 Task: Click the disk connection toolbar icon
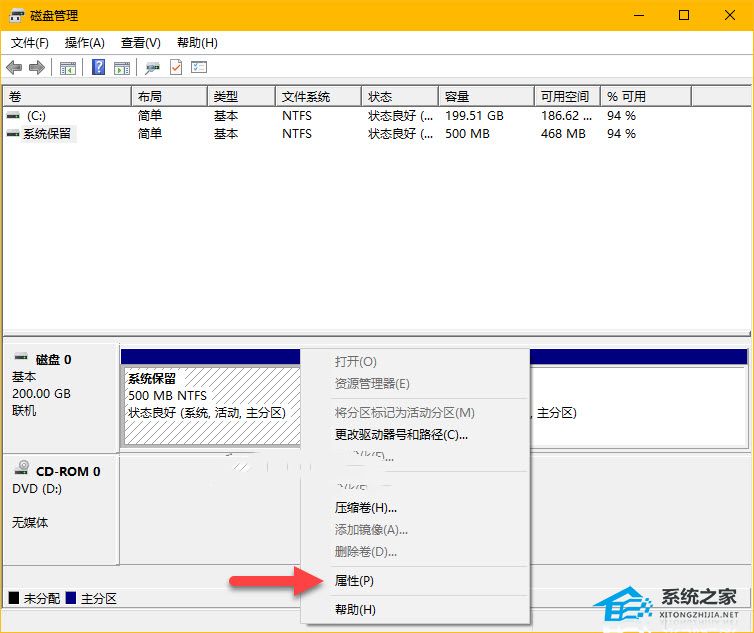tap(152, 68)
